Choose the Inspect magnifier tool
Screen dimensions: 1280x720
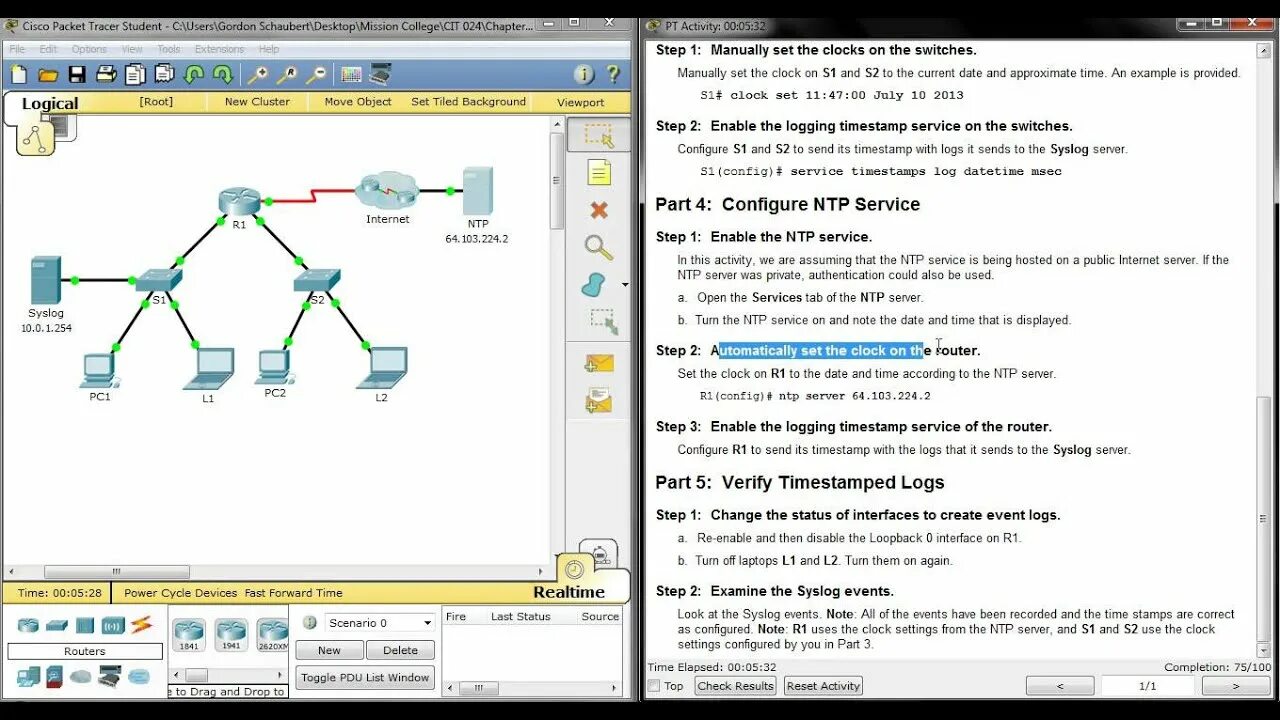(x=598, y=247)
